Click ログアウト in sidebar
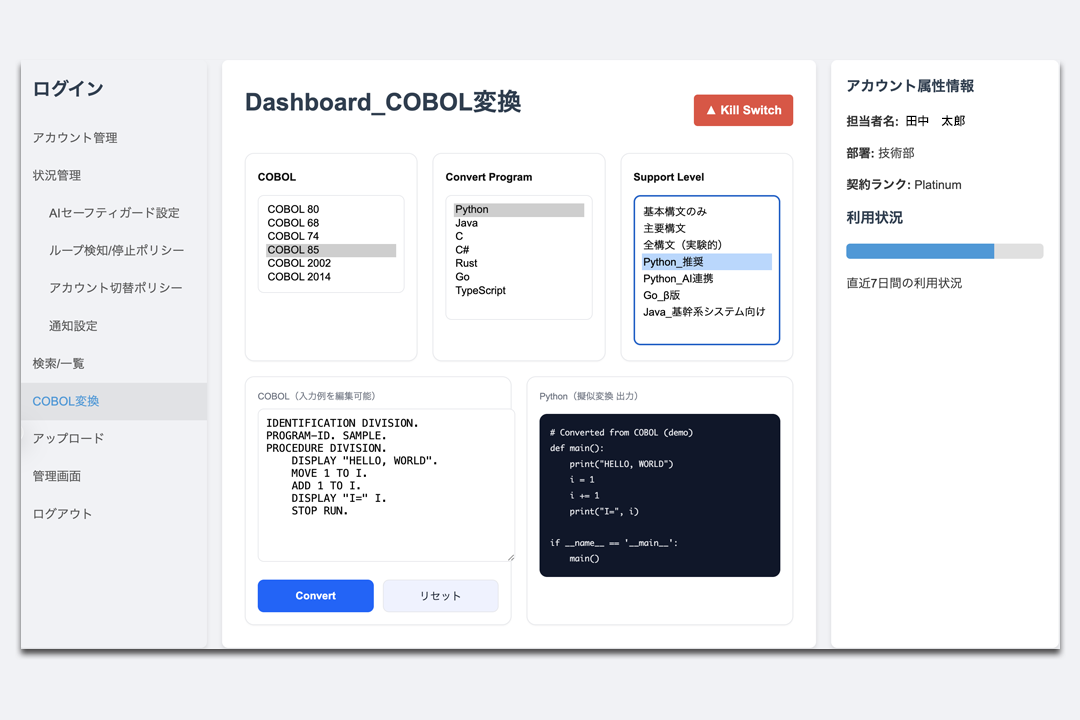The height and width of the screenshot is (720, 1080). [62, 514]
